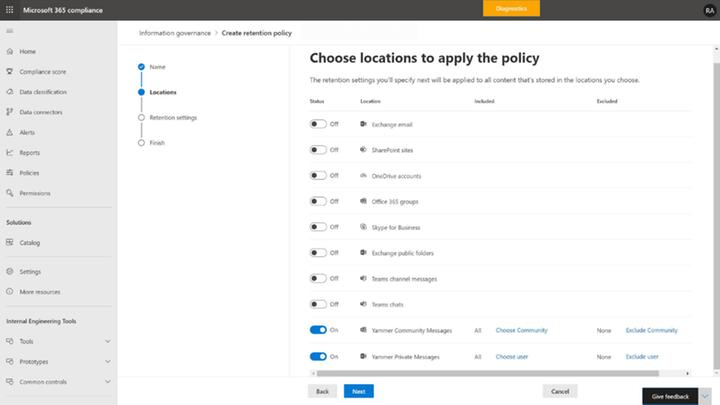Click the Cancel button
Image resolution: width=720 pixels, height=405 pixels.
pos(560,391)
